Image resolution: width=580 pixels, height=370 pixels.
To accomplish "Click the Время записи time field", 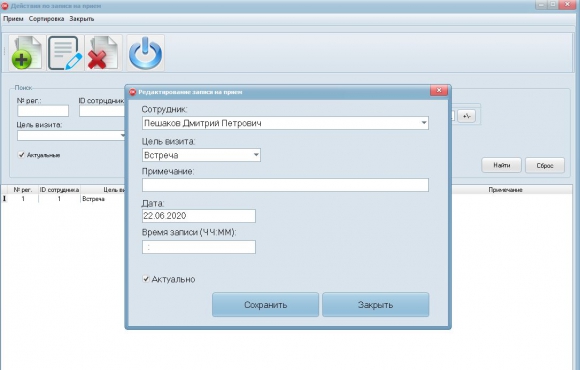I will [199, 247].
